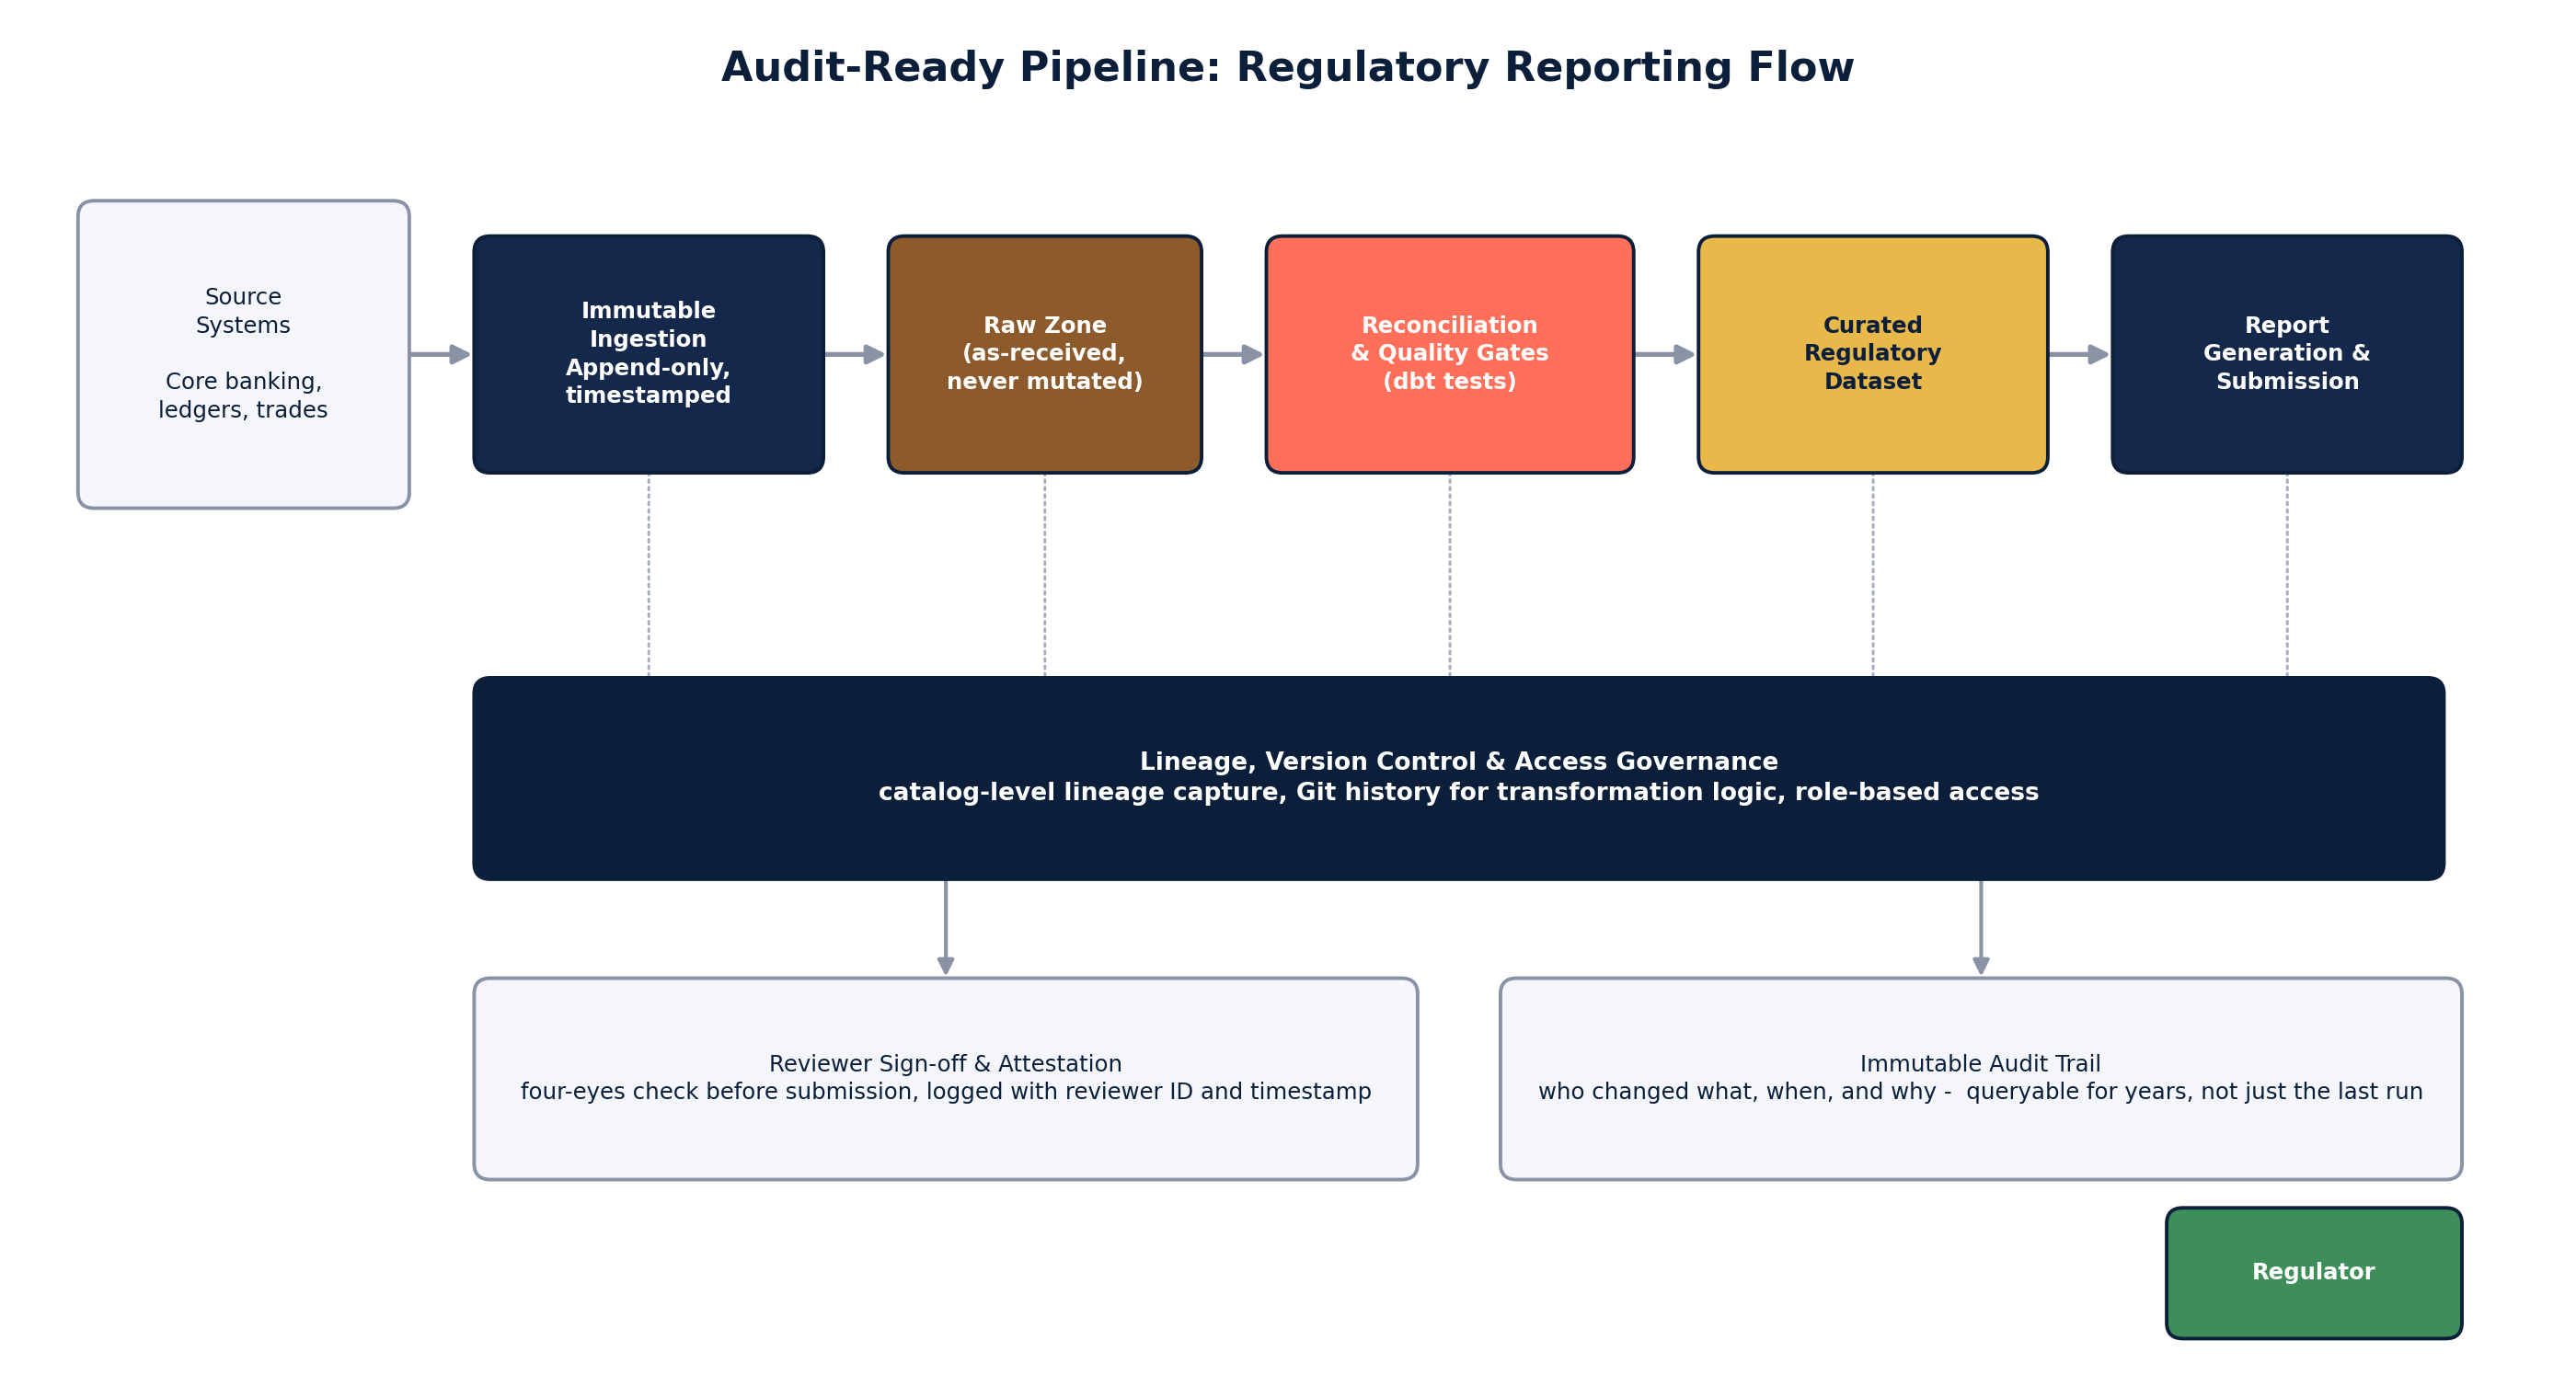The image size is (2576, 1398).
Task: Select the Raw Zone box
Action: click(x=1044, y=354)
